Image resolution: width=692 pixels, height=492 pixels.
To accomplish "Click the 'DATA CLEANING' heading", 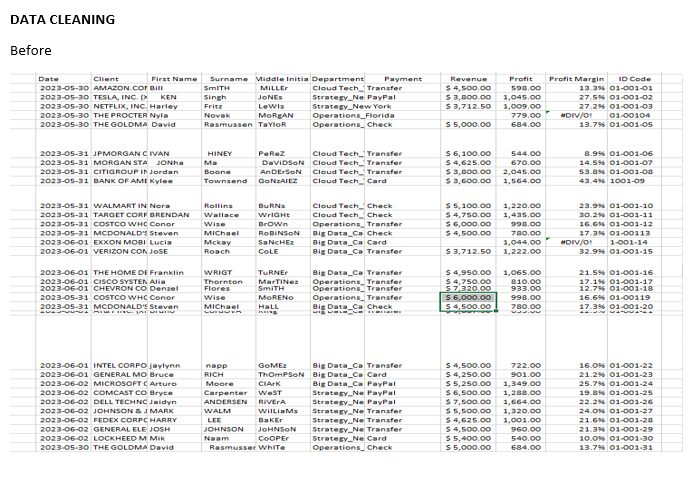I will click(x=62, y=19).
